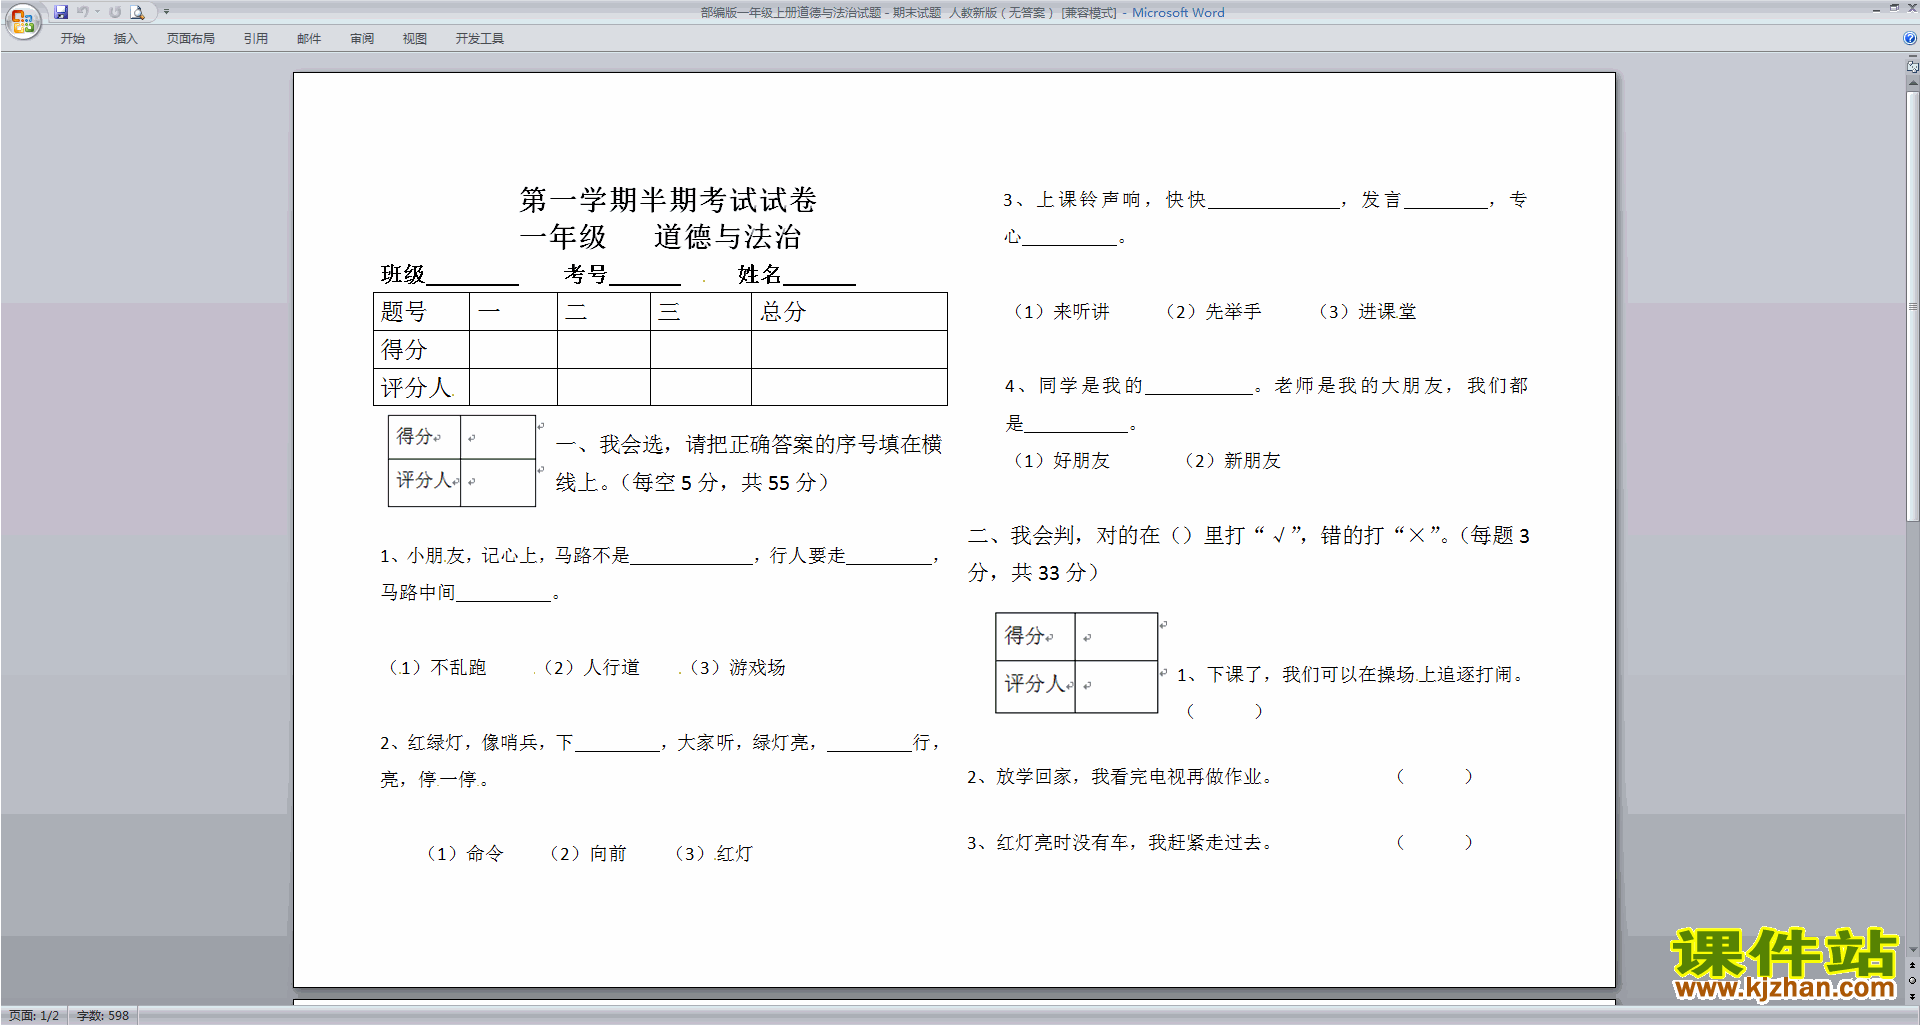The height and width of the screenshot is (1025, 1920).
Task: Click the 总分 table header cell
Action: pos(849,312)
